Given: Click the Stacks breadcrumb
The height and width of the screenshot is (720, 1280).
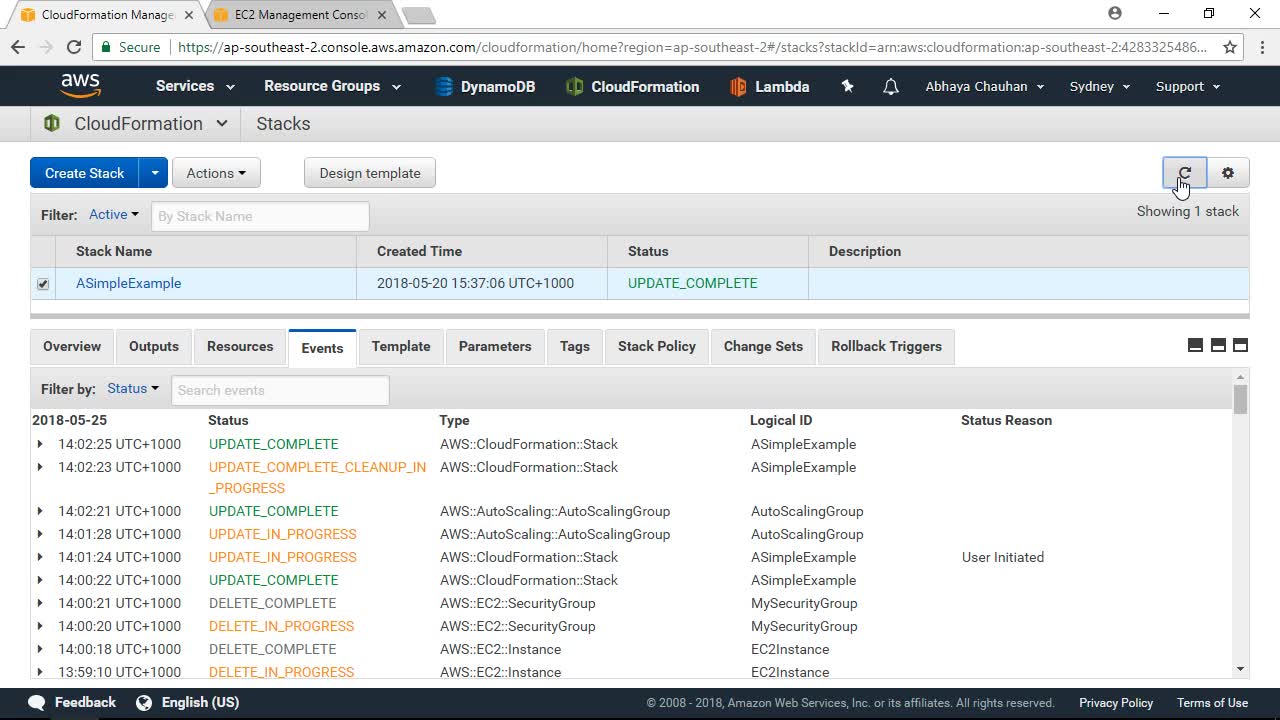Looking at the screenshot, I should click(283, 124).
